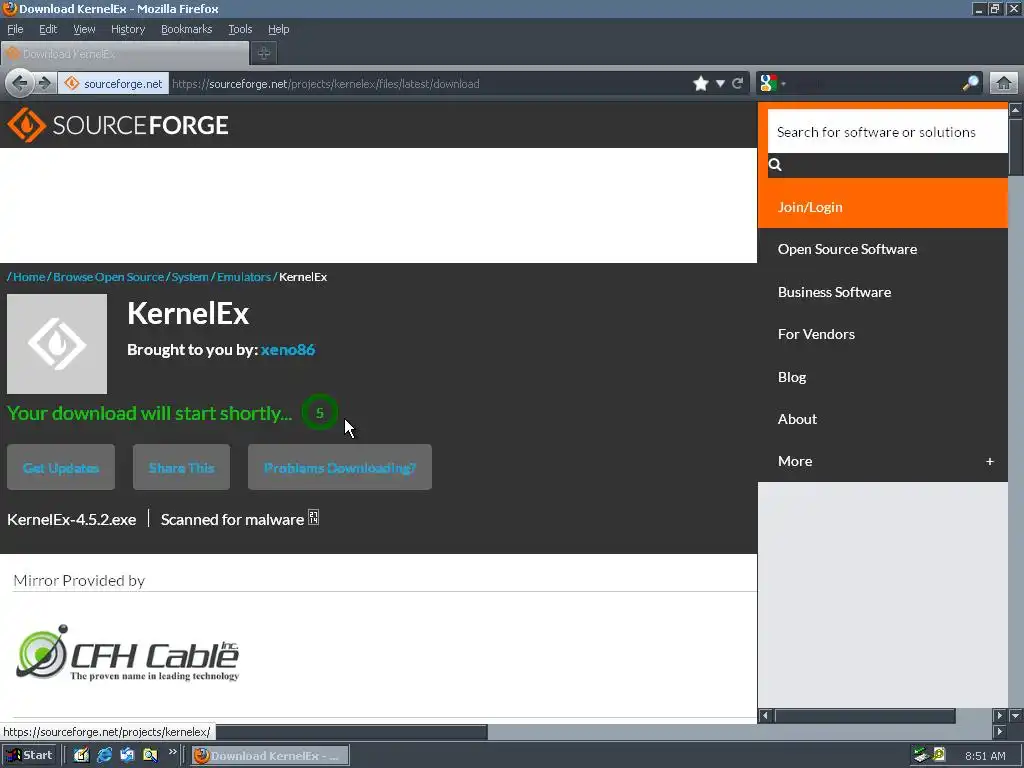Click the Home breadcrumb link

coord(29,277)
